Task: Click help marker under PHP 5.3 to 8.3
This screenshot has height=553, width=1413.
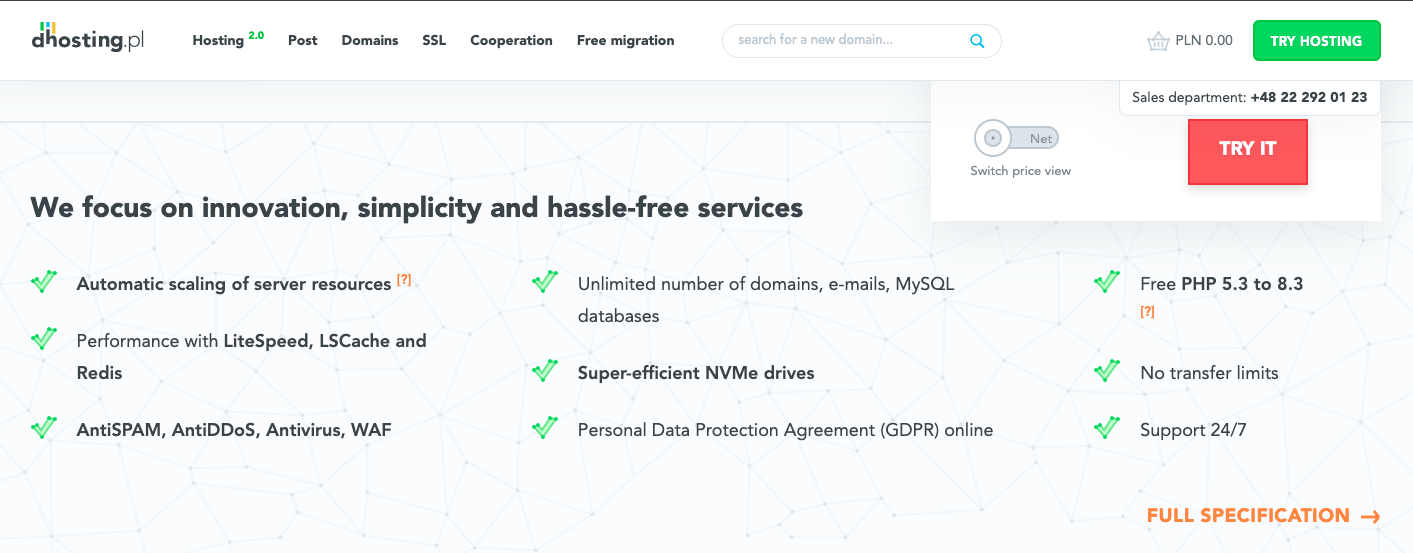Action: (x=1148, y=312)
